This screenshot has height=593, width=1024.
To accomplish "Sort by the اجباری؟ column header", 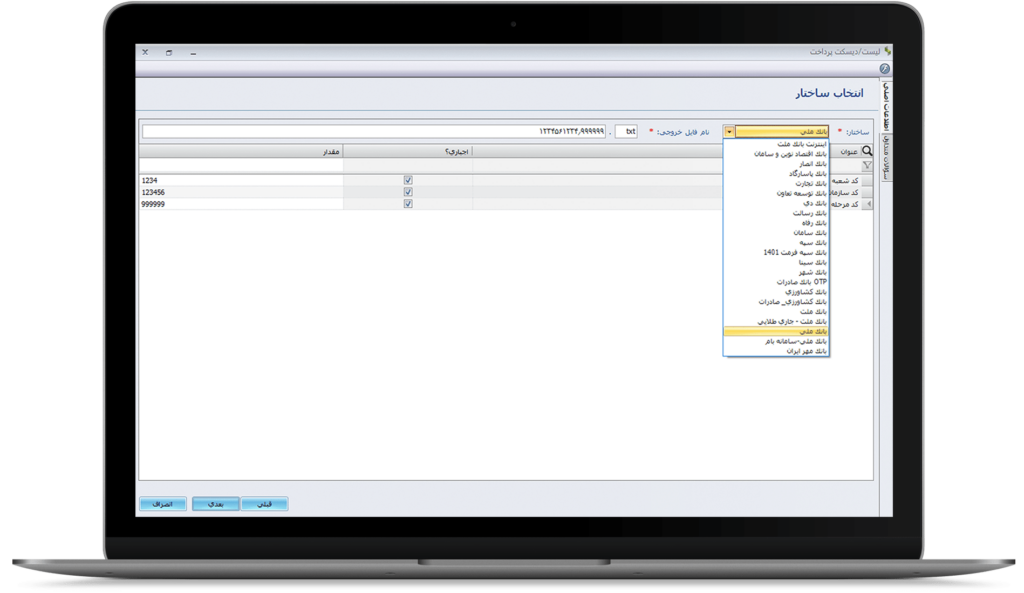I will click(408, 152).
